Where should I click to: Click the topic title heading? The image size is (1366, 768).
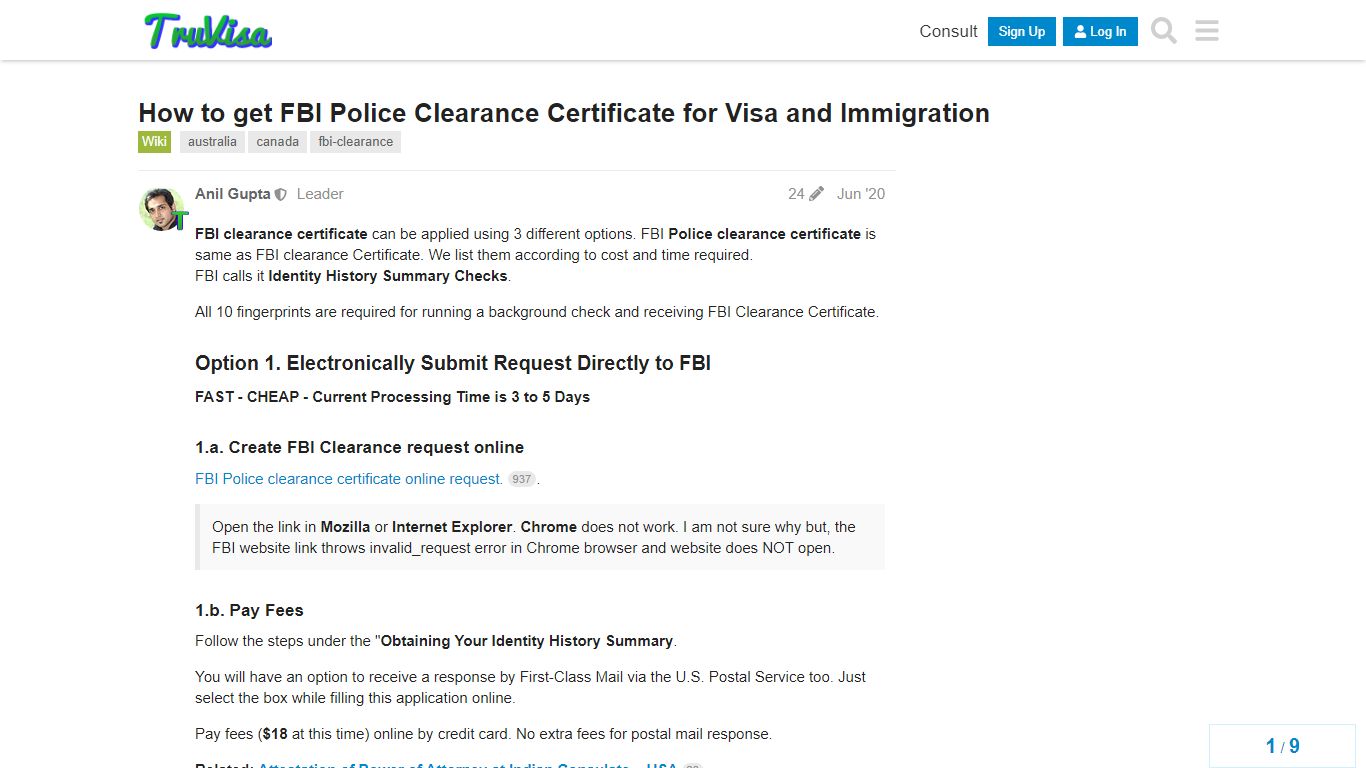(x=564, y=113)
